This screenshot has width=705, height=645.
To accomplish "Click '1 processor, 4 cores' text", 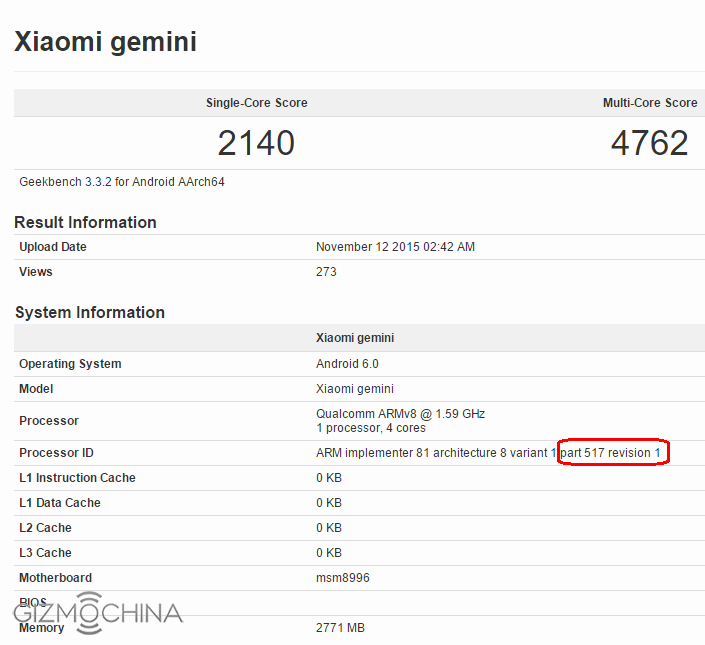I will click(371, 428).
